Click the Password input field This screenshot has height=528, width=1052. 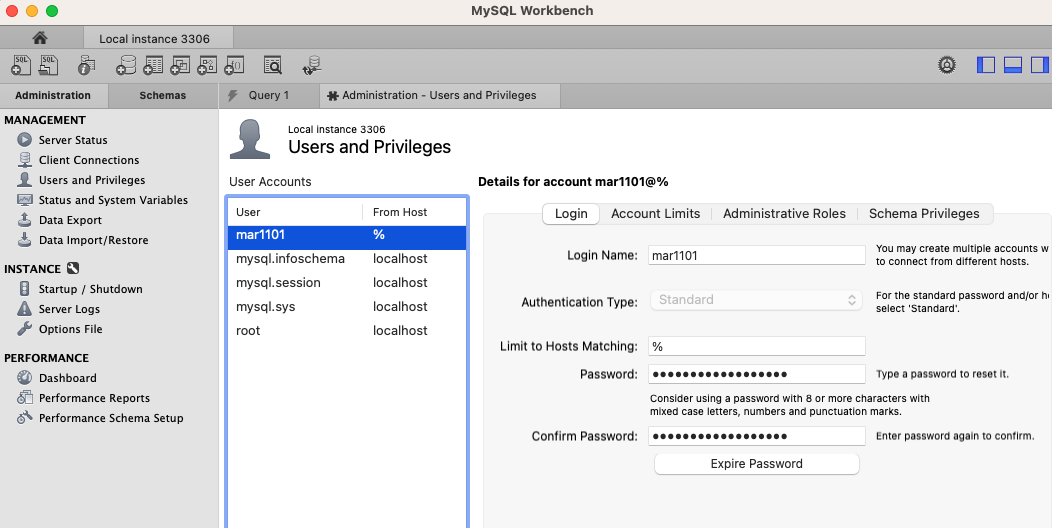(757, 374)
